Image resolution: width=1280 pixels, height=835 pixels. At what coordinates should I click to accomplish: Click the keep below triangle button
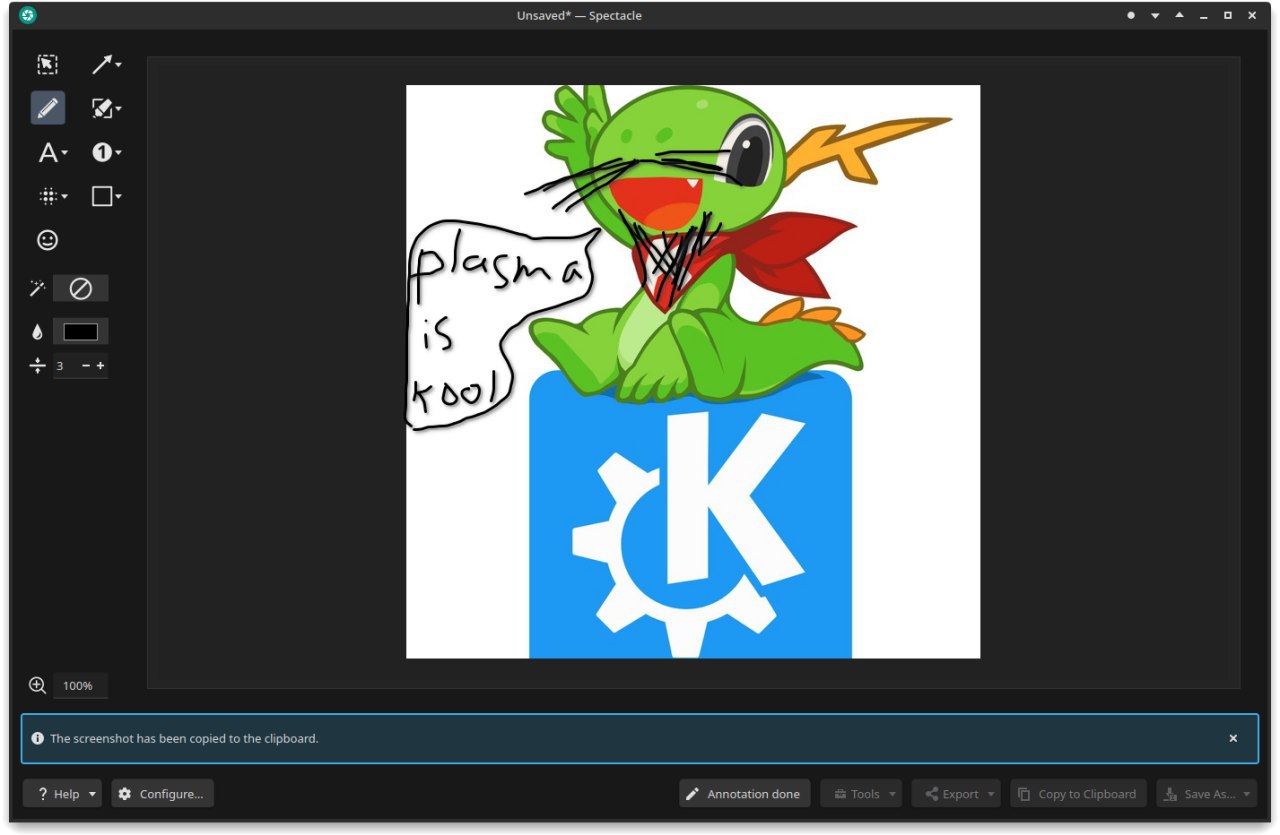1155,16
